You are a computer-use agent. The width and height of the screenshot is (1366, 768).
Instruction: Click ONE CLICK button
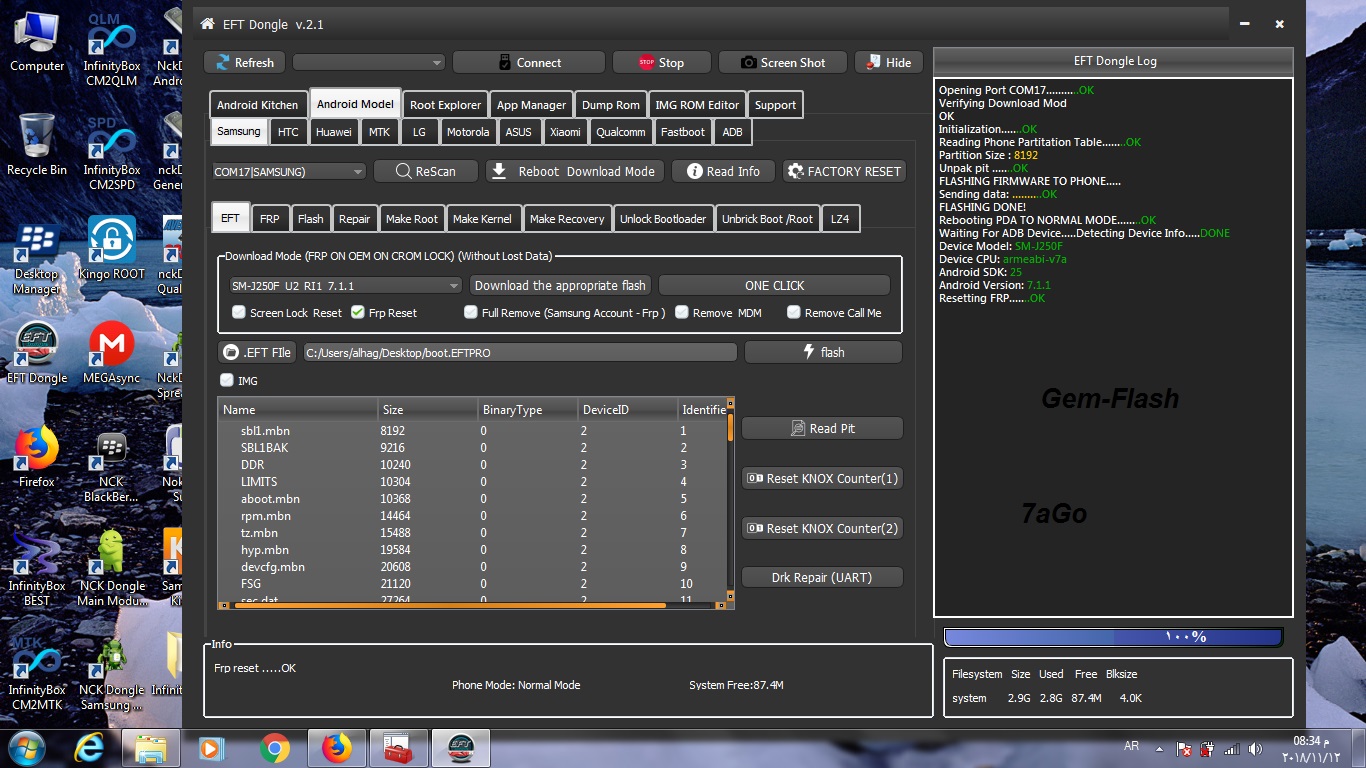[774, 285]
